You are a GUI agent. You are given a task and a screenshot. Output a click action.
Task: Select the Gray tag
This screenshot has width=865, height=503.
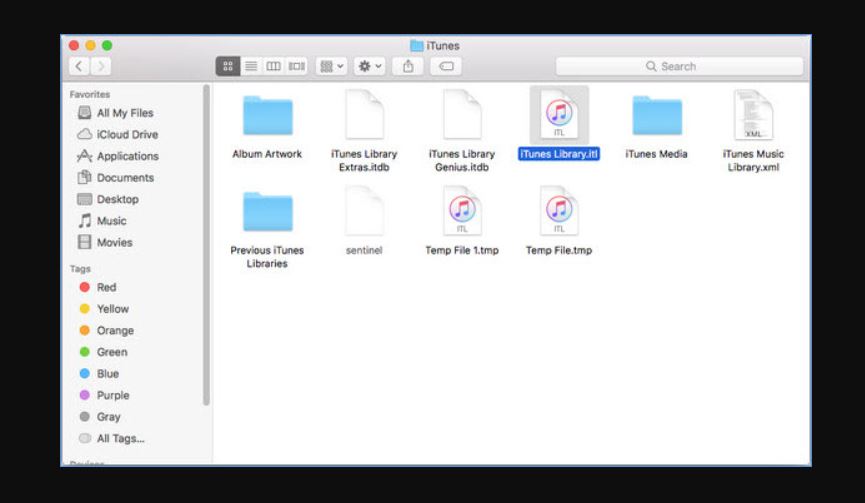tap(99, 416)
